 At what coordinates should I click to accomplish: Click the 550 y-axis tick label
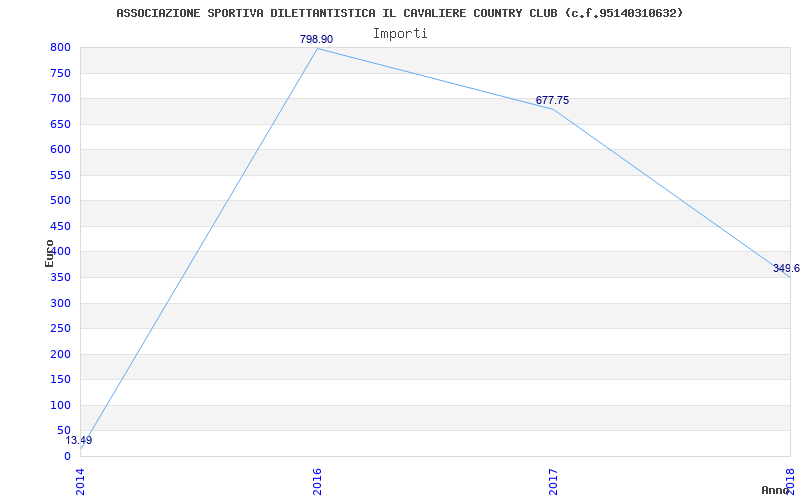60,176
